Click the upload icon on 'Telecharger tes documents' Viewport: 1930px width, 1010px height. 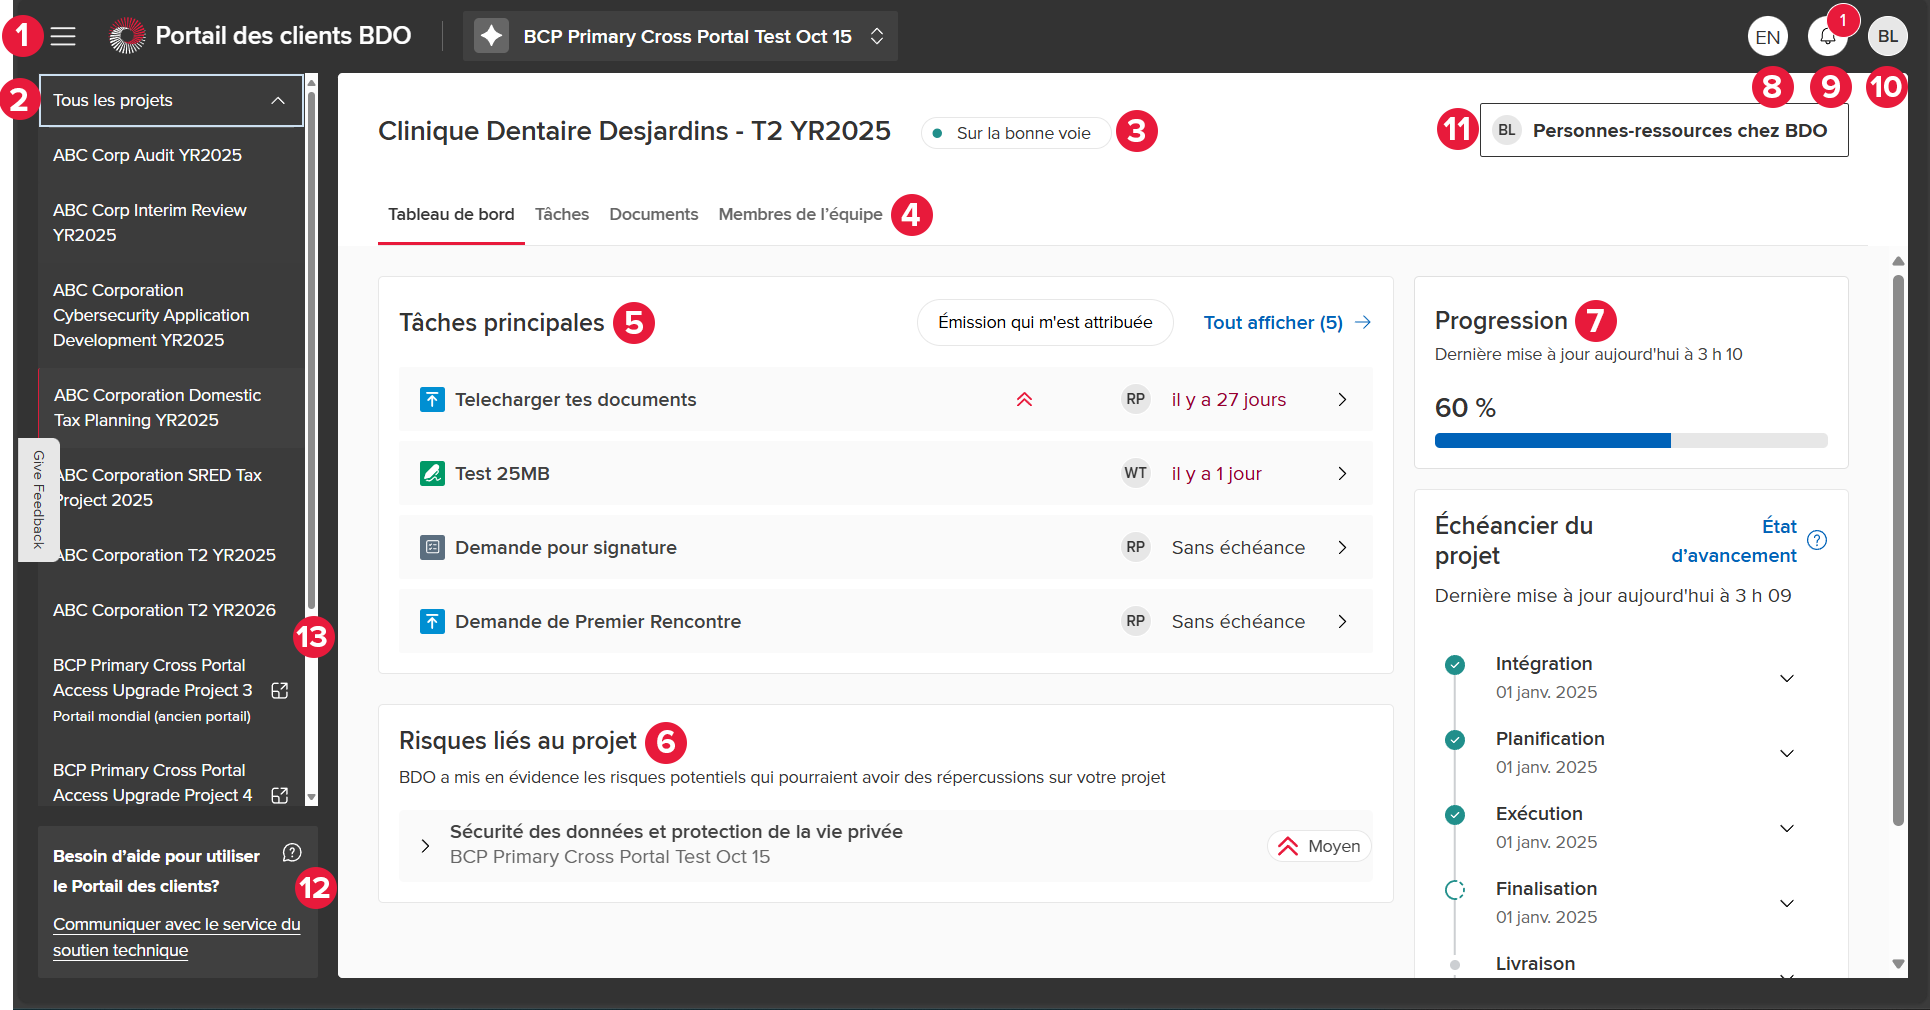[x=432, y=399]
